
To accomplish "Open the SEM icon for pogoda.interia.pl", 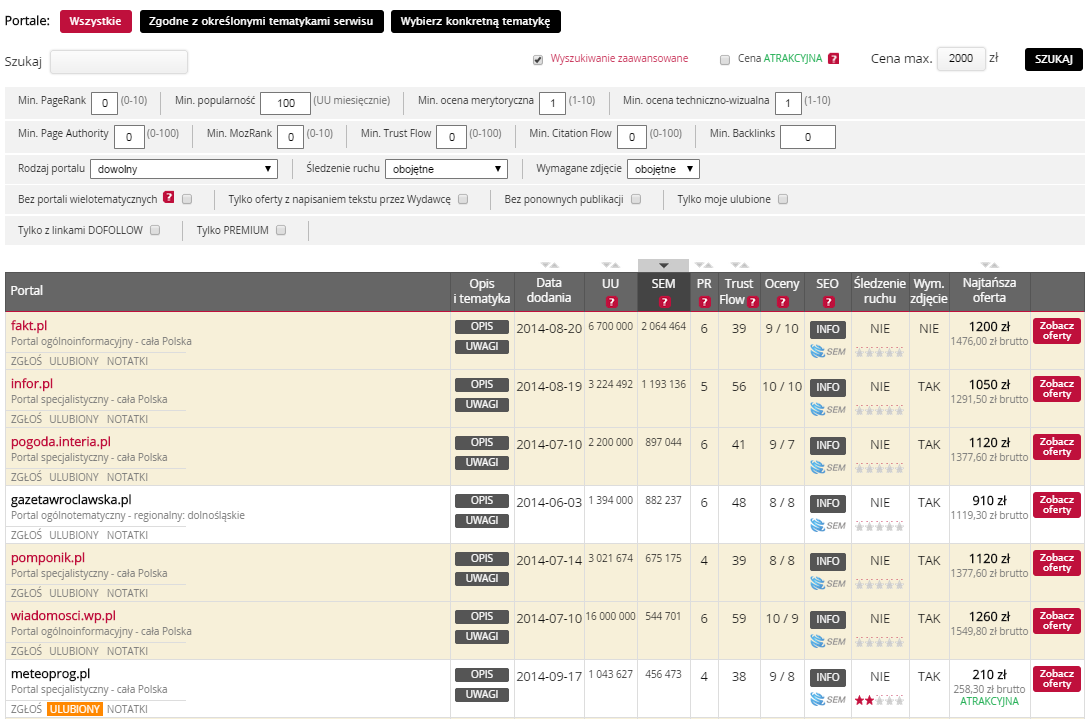I will click(x=827, y=467).
